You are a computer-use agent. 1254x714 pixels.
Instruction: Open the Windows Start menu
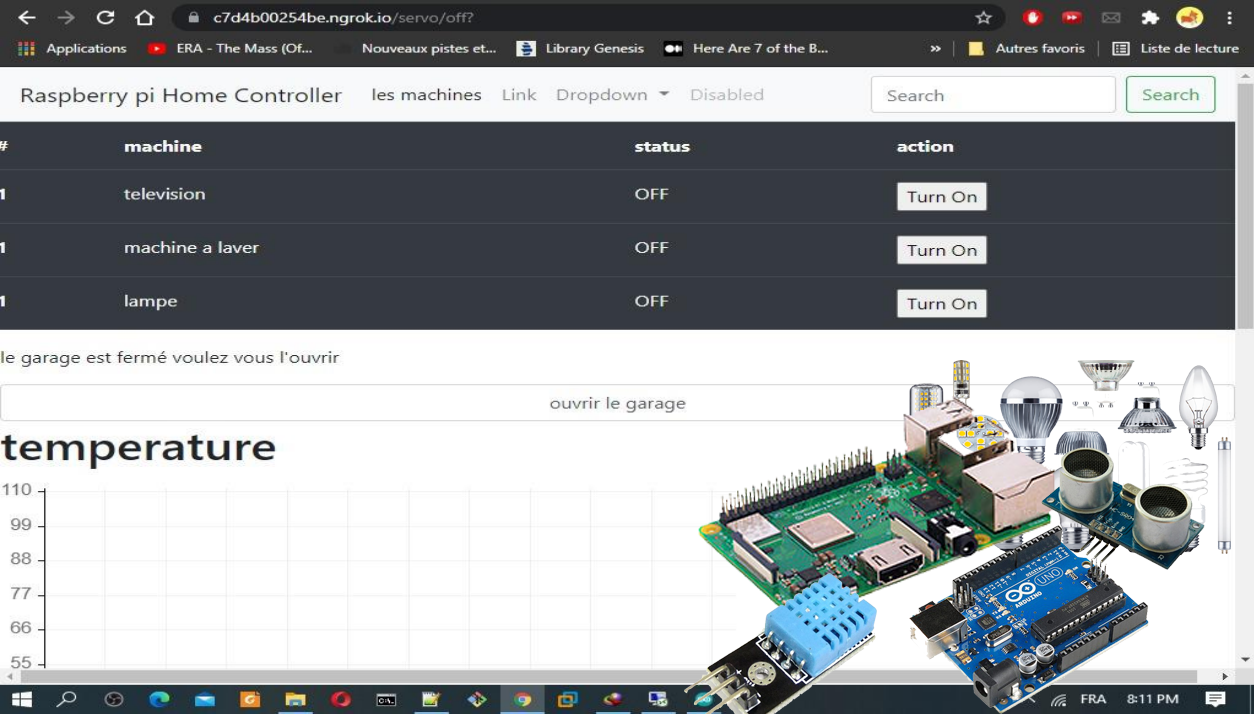(21, 699)
